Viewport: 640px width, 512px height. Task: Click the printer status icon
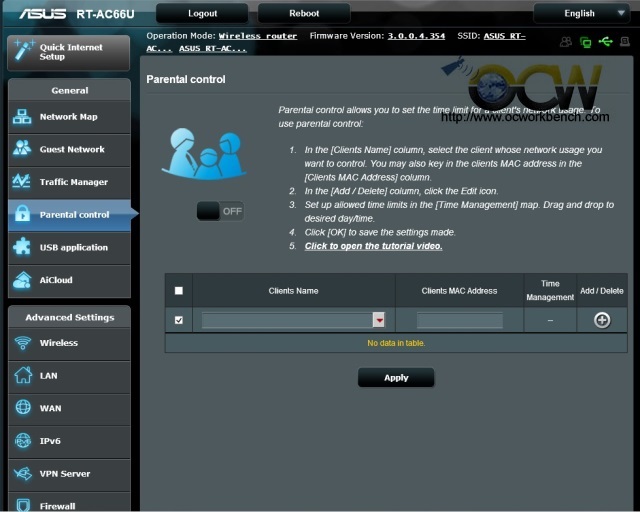pos(625,41)
